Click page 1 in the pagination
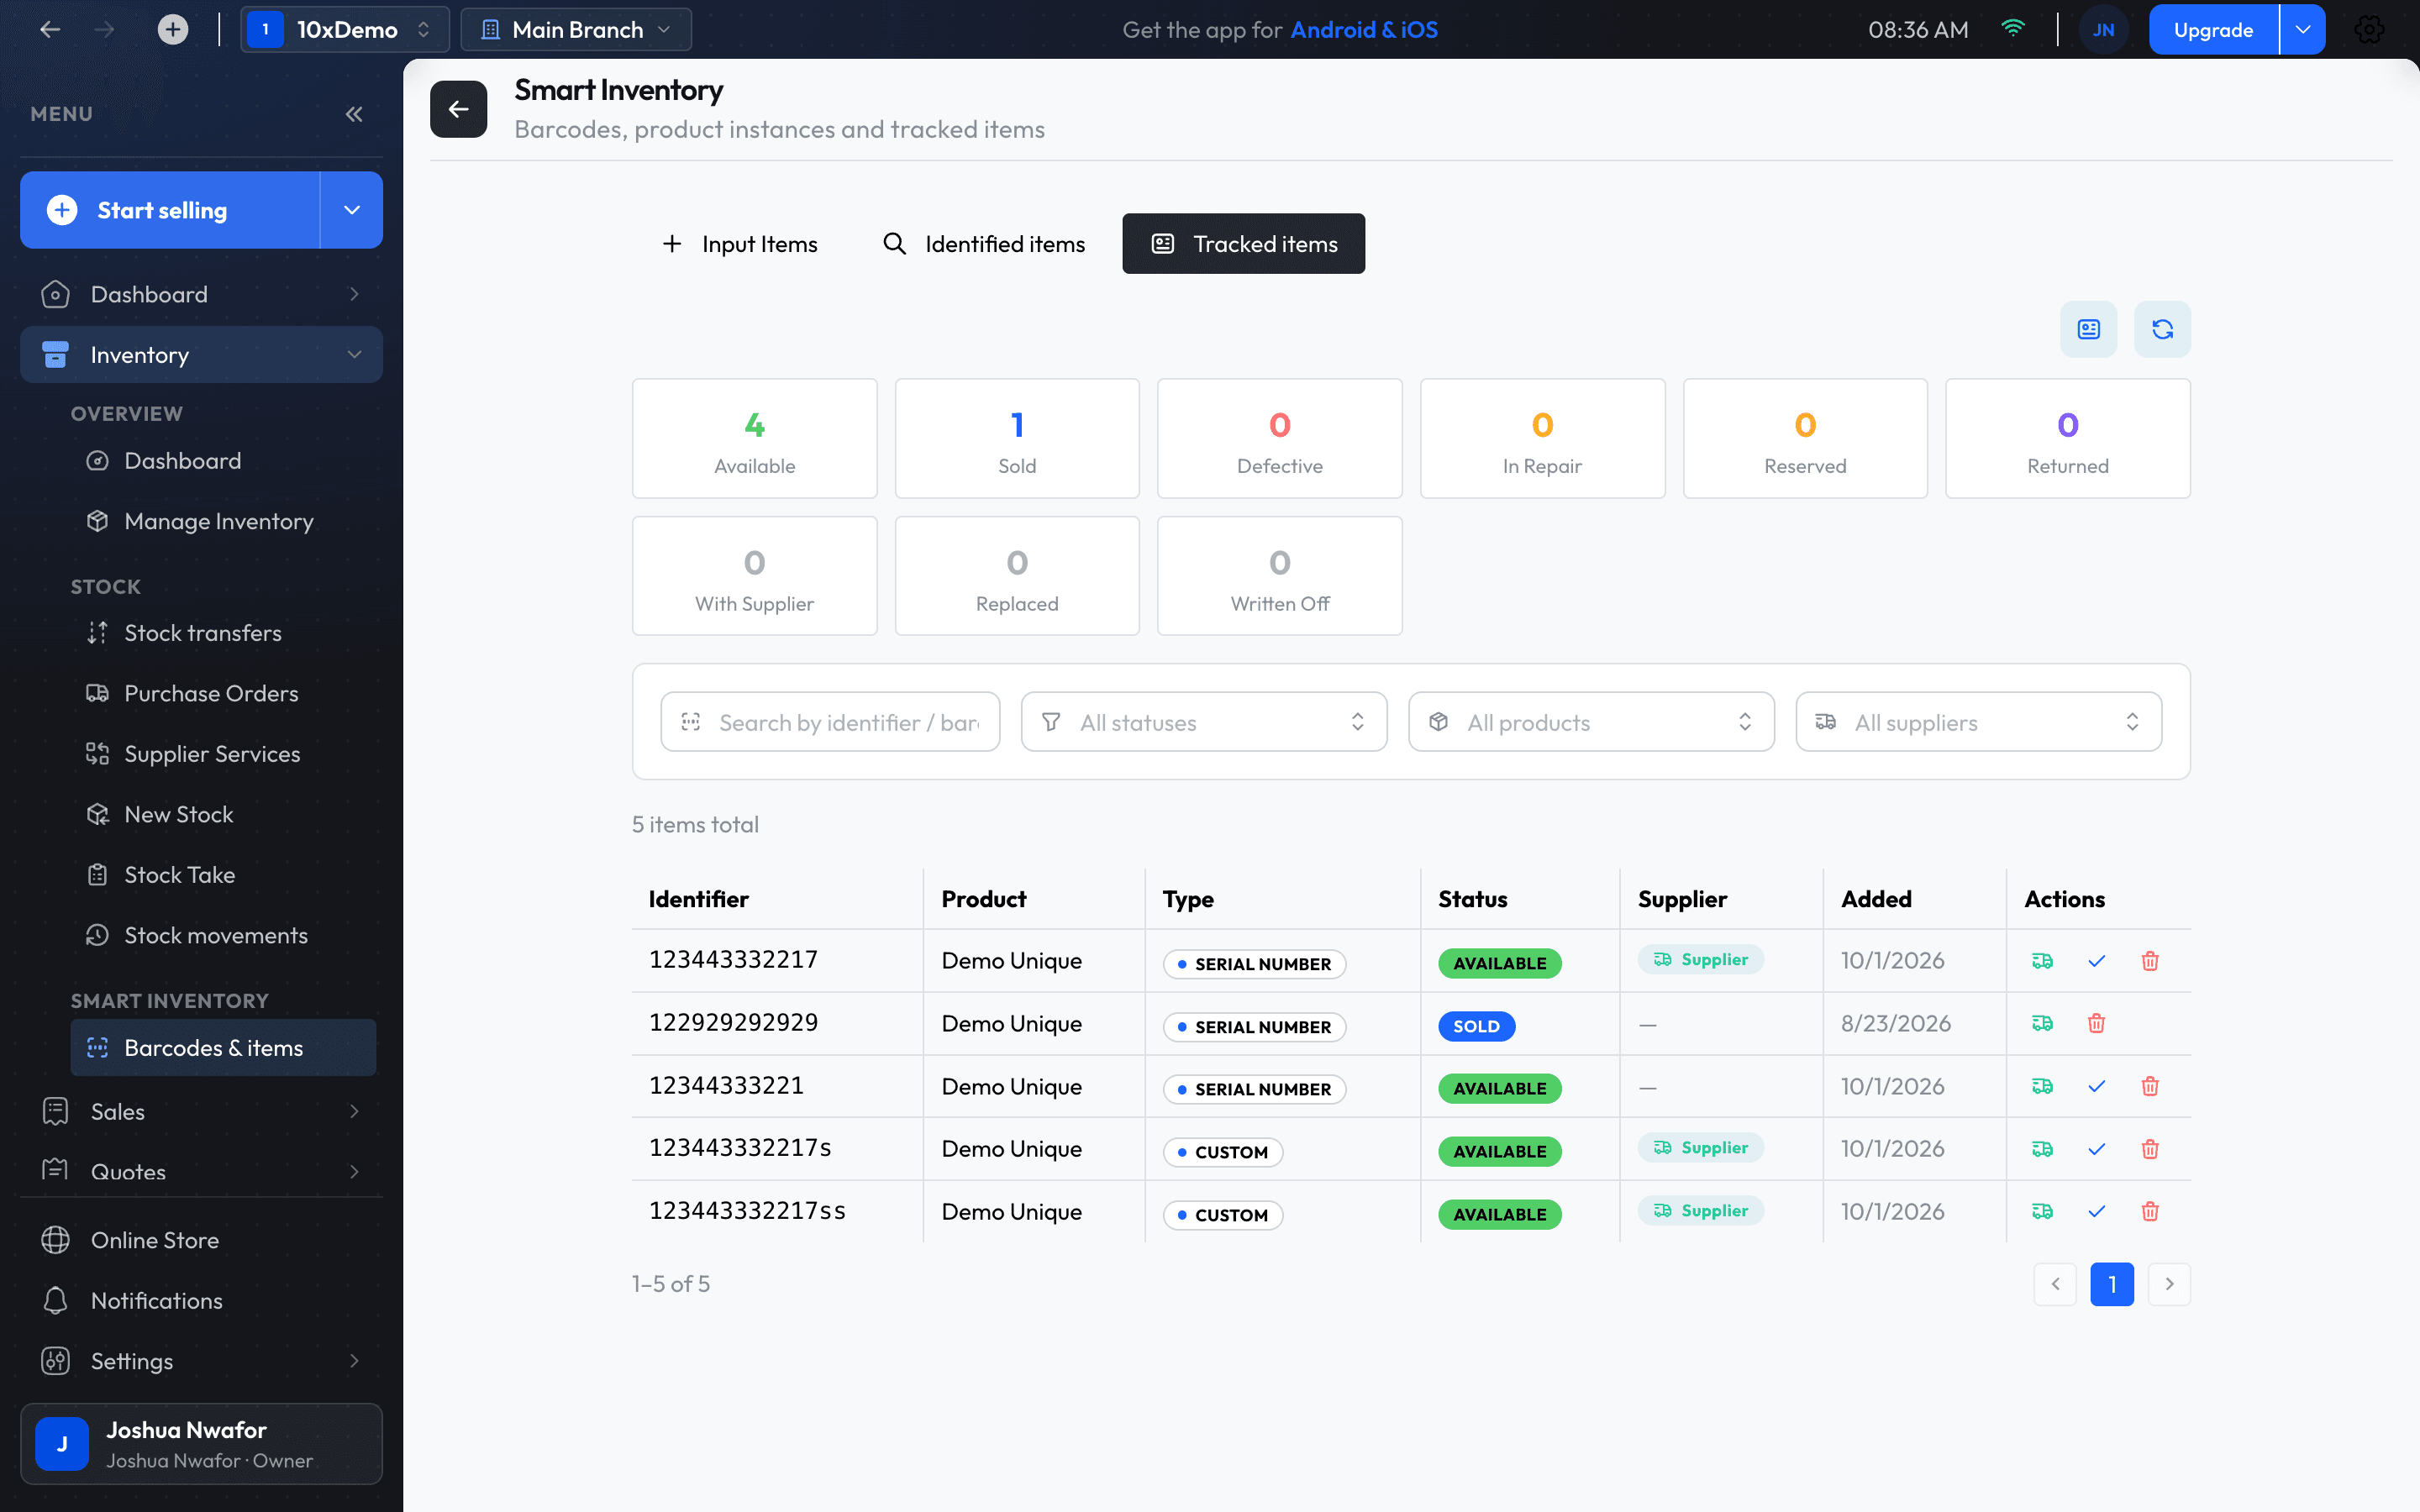The height and width of the screenshot is (1512, 2420). [x=2112, y=1284]
